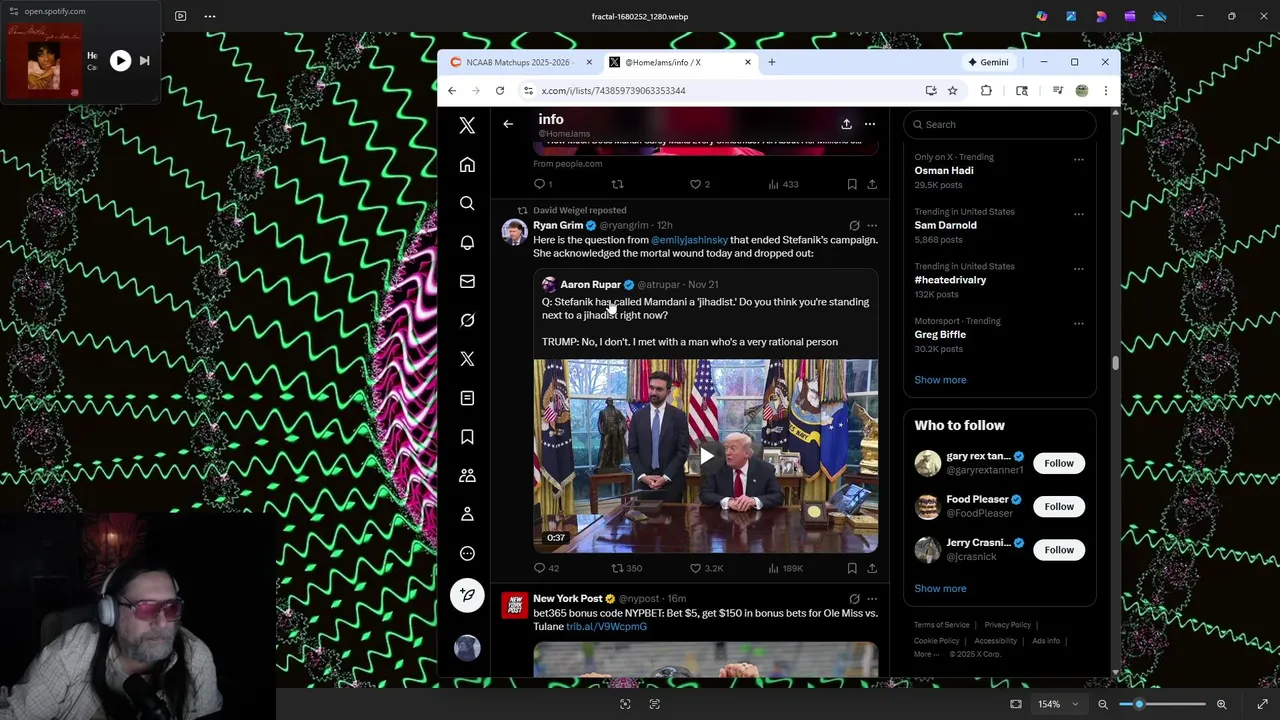Open Gemini in Chrome

[x=988, y=62]
